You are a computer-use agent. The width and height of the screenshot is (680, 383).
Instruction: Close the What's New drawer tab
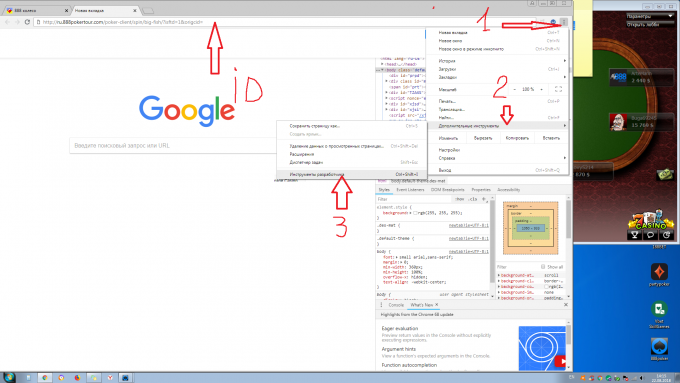[x=437, y=305]
